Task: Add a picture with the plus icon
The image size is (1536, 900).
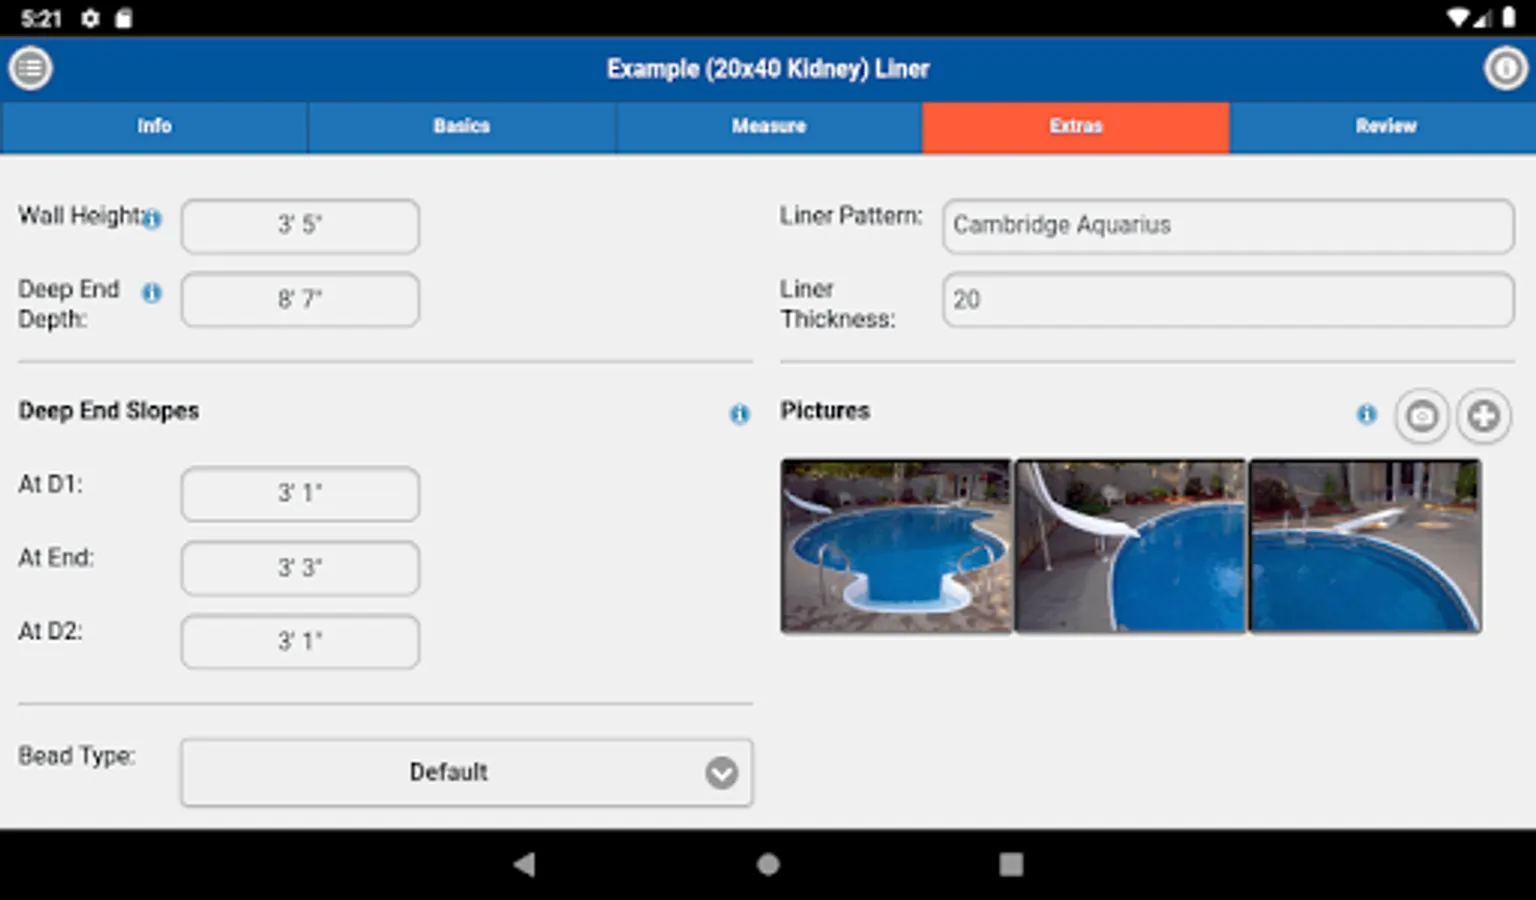Action: coord(1484,416)
